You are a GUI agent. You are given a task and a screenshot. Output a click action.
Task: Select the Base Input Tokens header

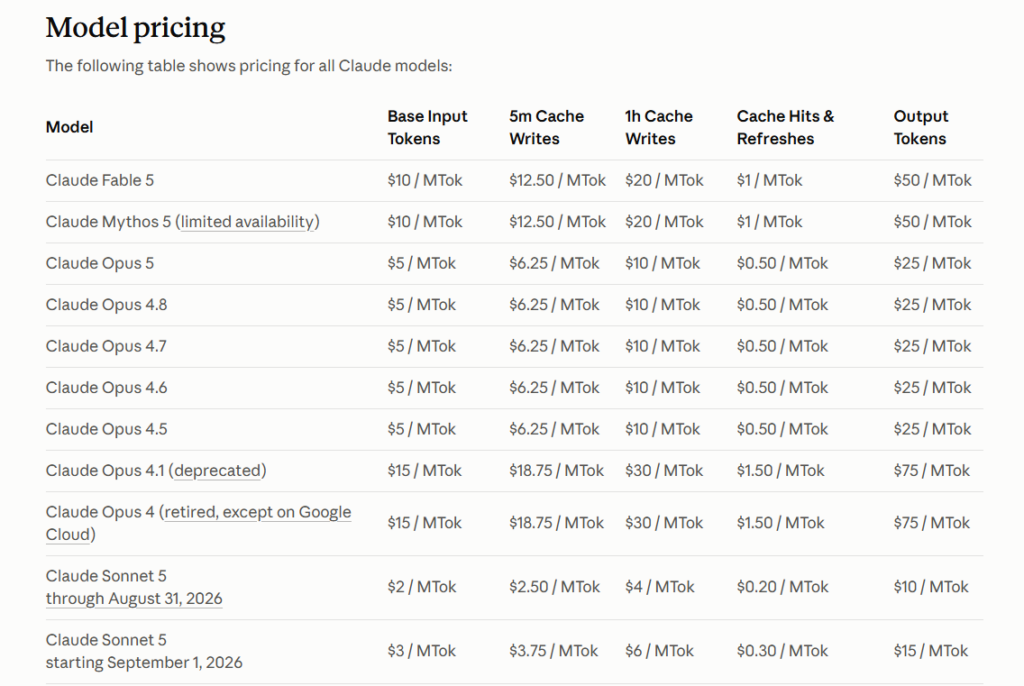(427, 127)
